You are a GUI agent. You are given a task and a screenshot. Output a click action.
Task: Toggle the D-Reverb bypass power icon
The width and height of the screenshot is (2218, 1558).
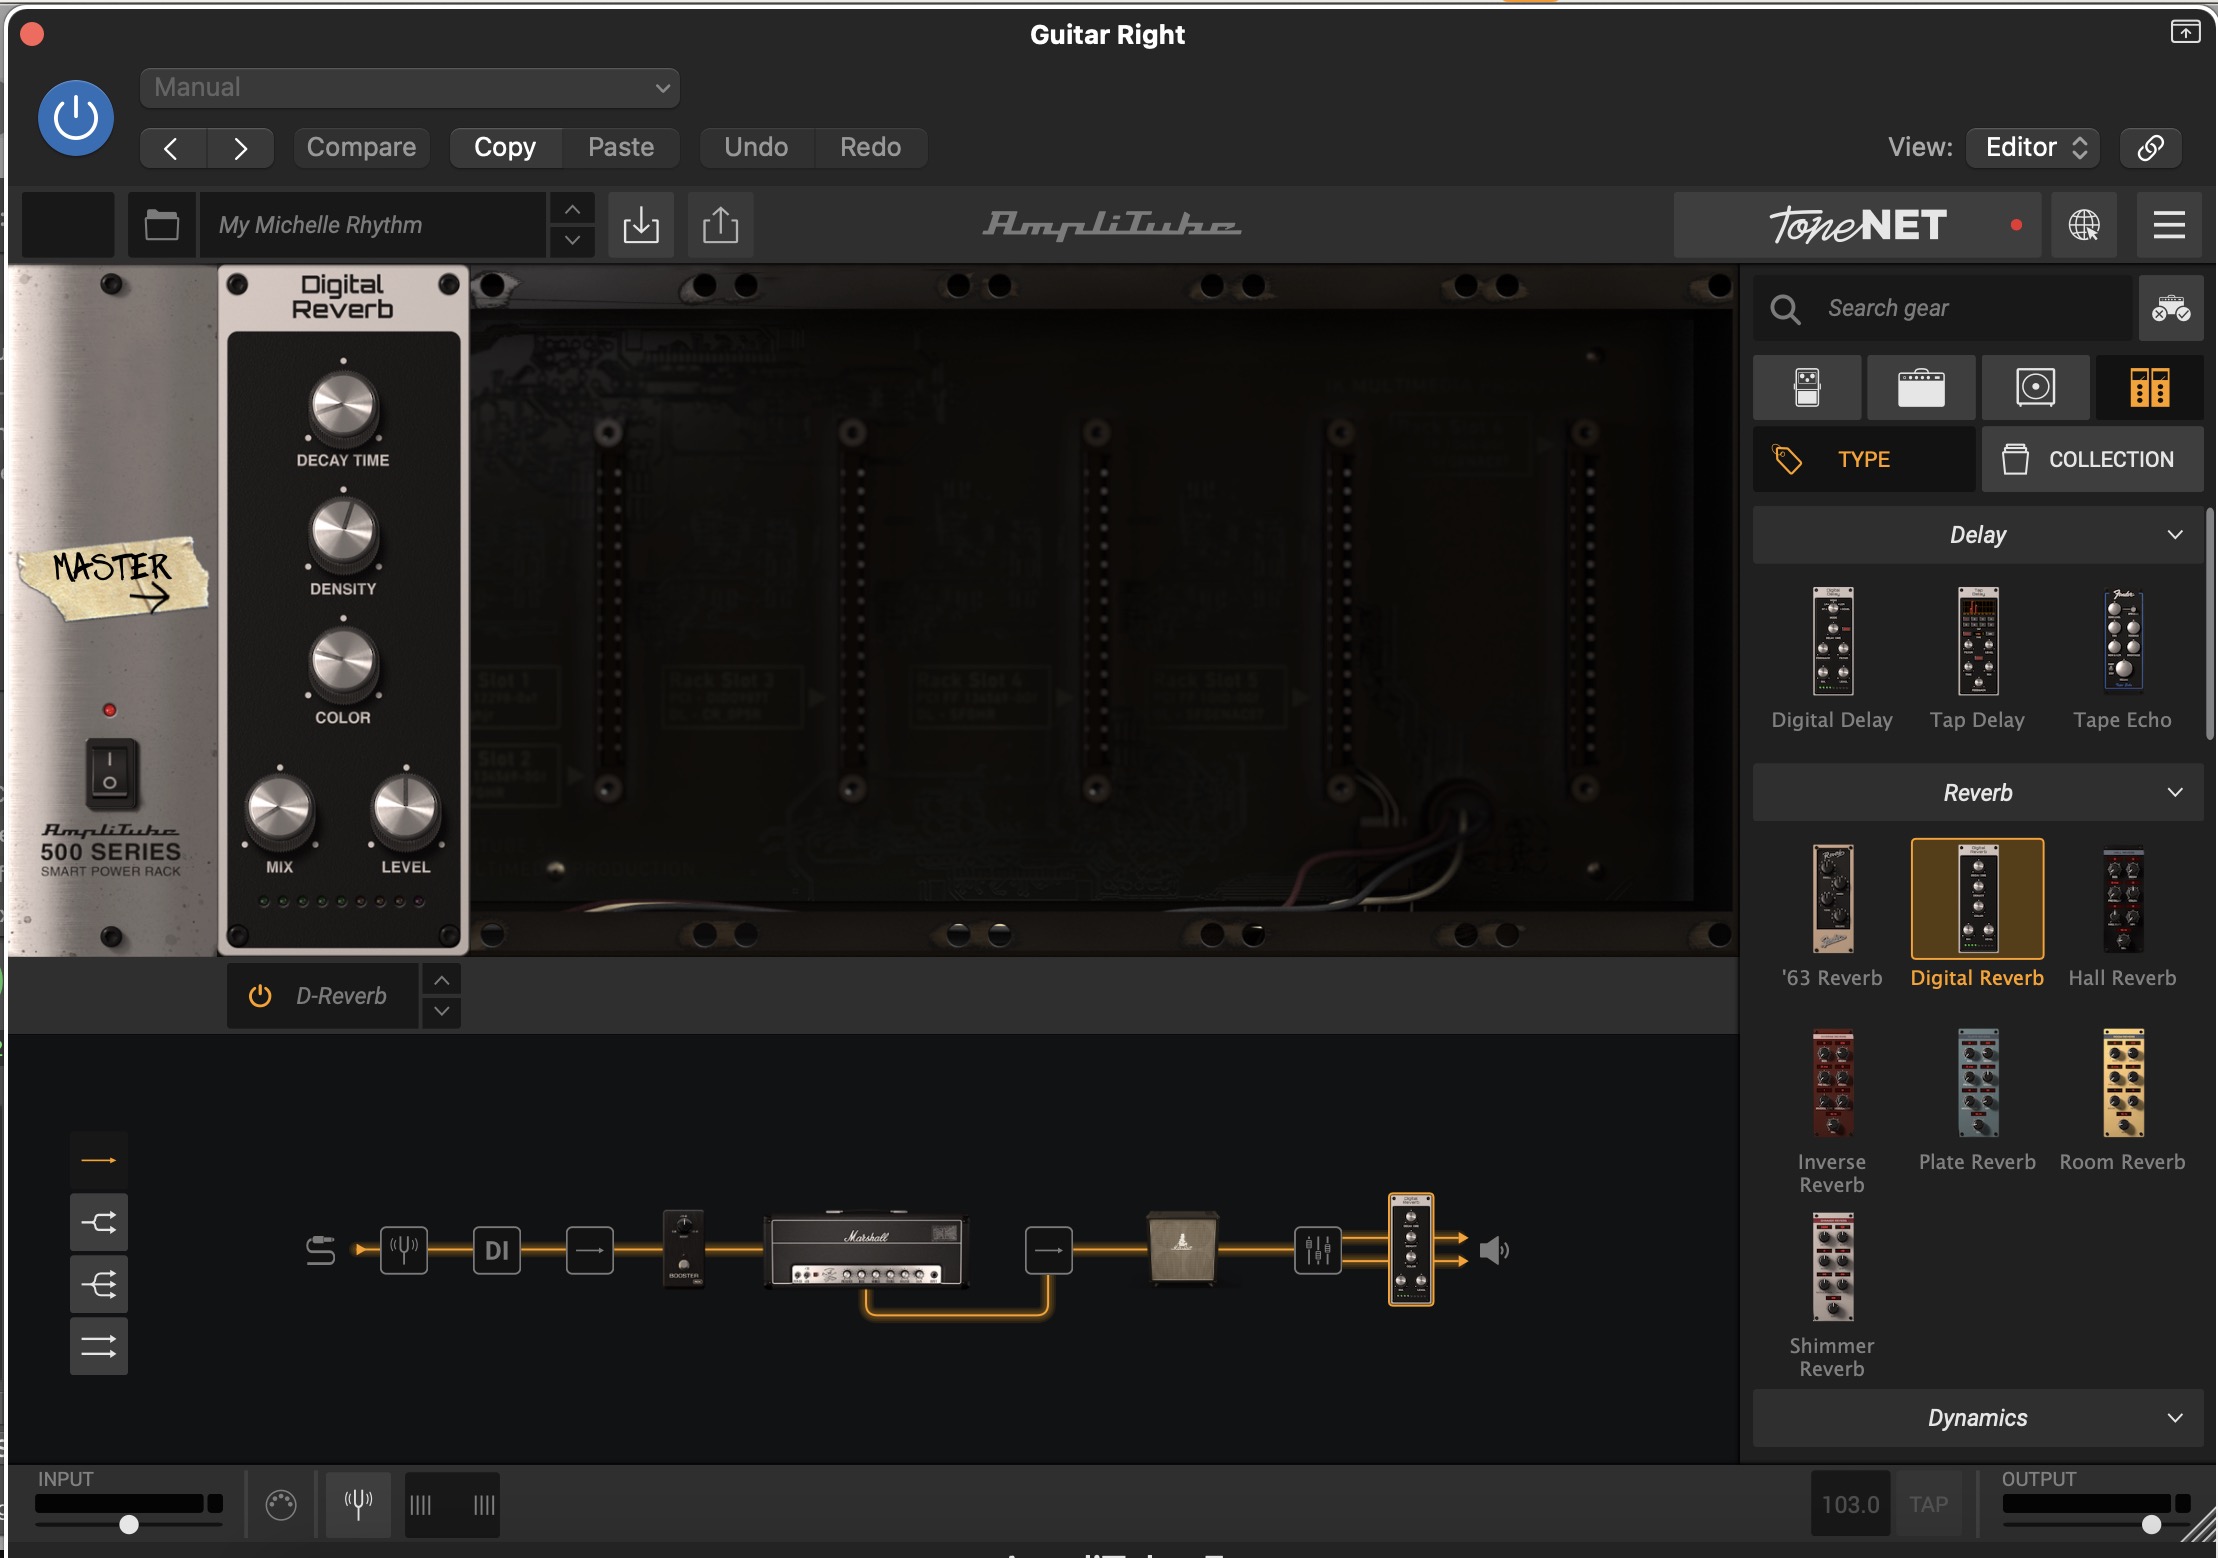pos(260,996)
